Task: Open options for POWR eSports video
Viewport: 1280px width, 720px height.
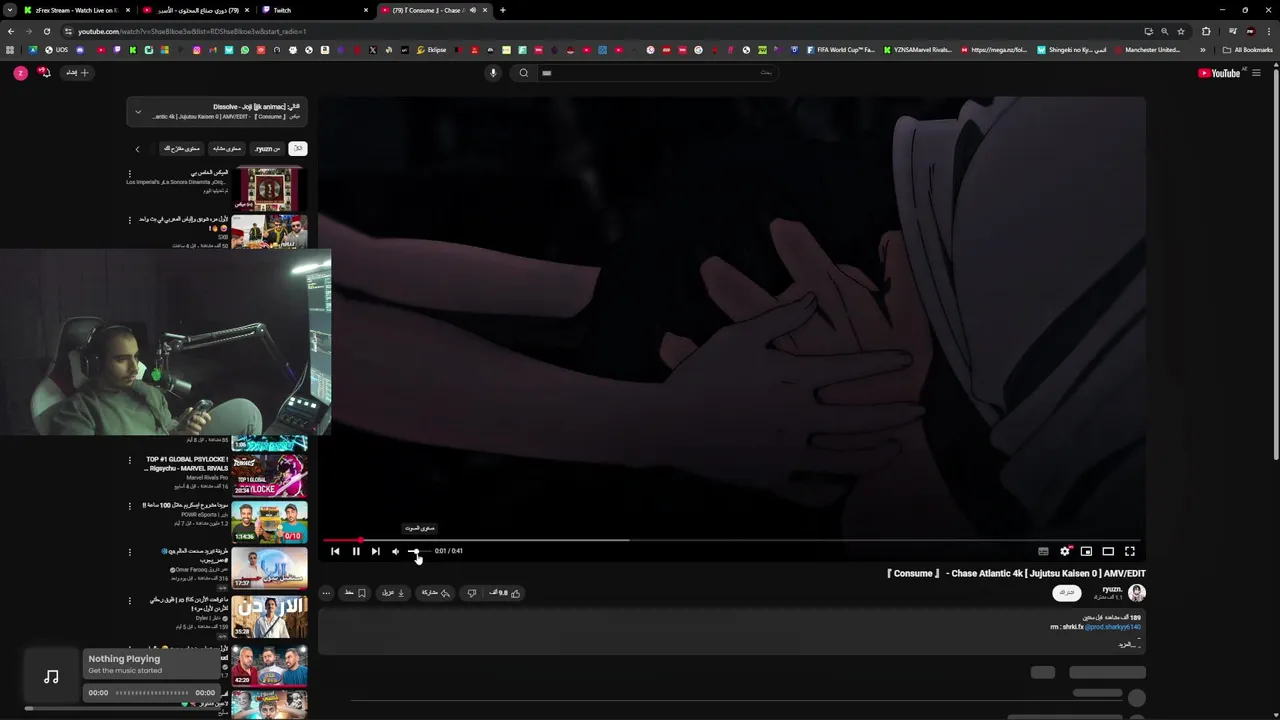Action: [129, 506]
